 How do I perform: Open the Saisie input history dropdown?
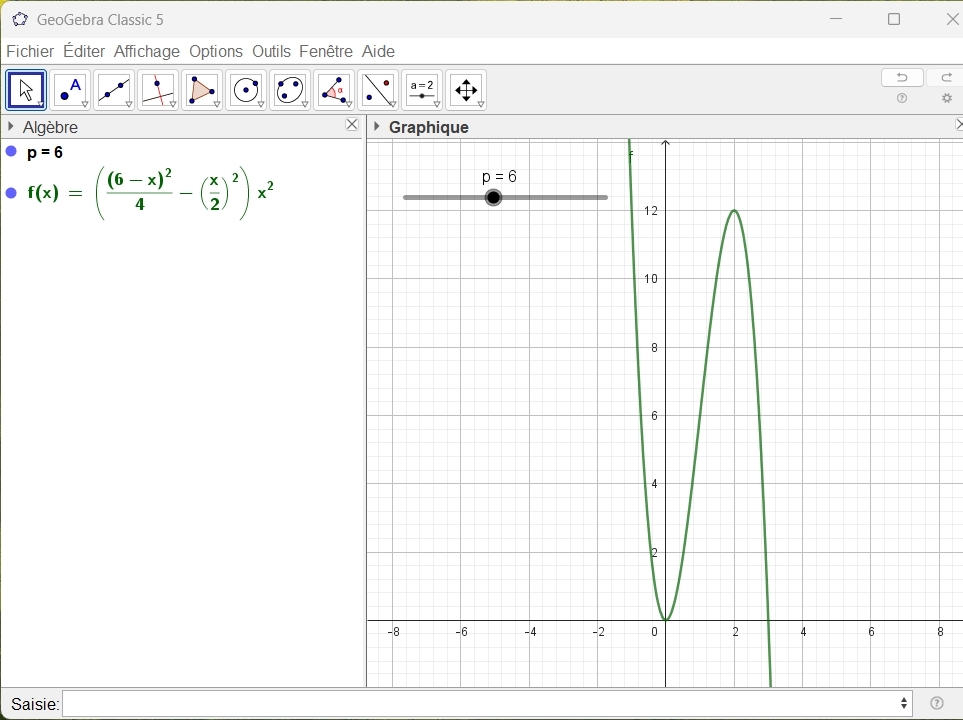click(904, 703)
